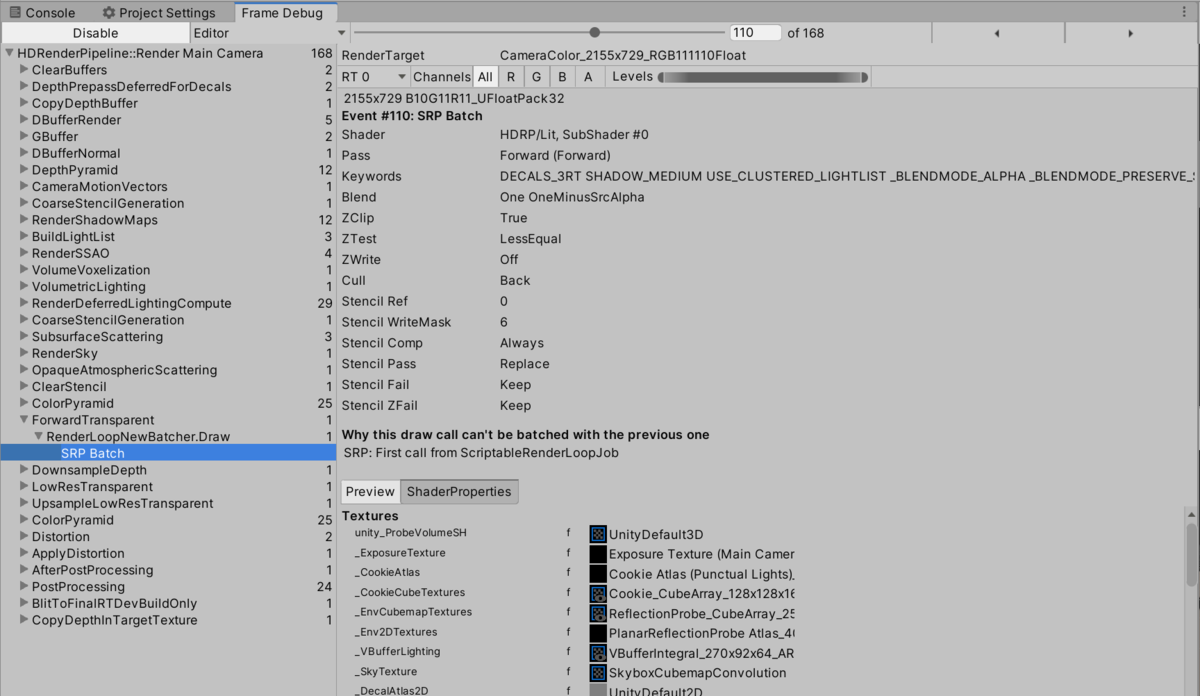Select SRP Batch event
This screenshot has height=696, width=1200.
pyautogui.click(x=168, y=453)
